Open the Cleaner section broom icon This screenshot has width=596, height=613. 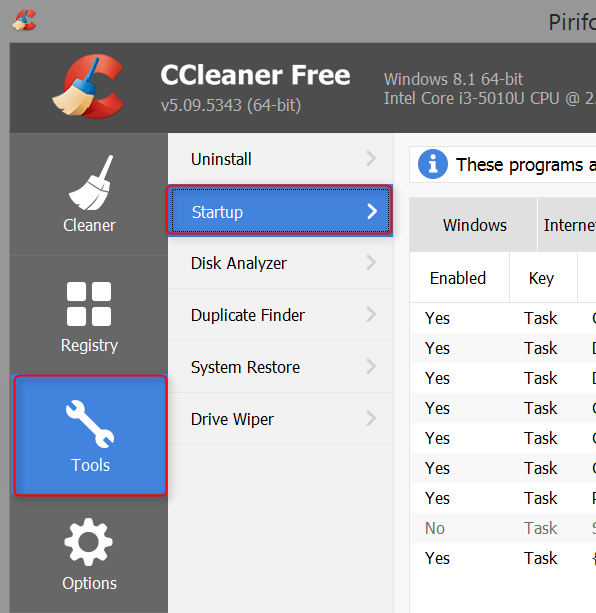point(91,183)
